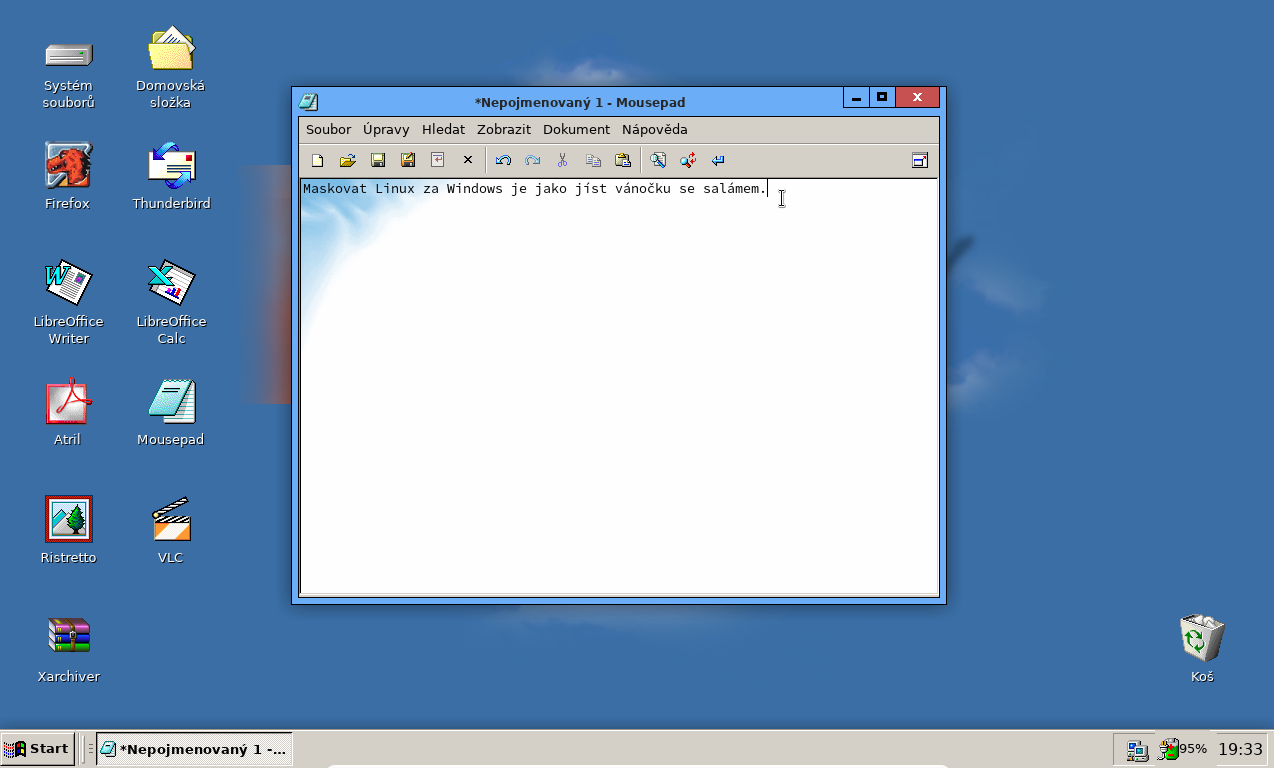
Task: Open the Zobrazit menu
Action: tap(504, 129)
